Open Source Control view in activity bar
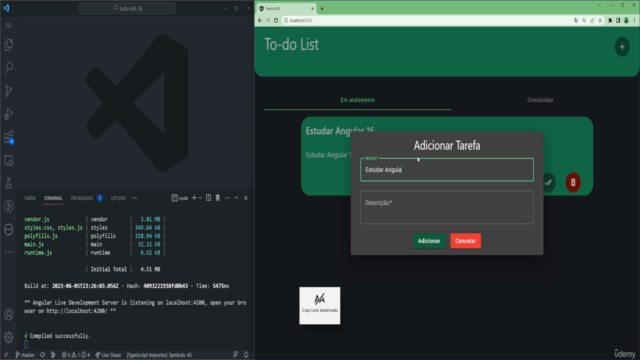This screenshot has height=360, width=640. tap(9, 91)
